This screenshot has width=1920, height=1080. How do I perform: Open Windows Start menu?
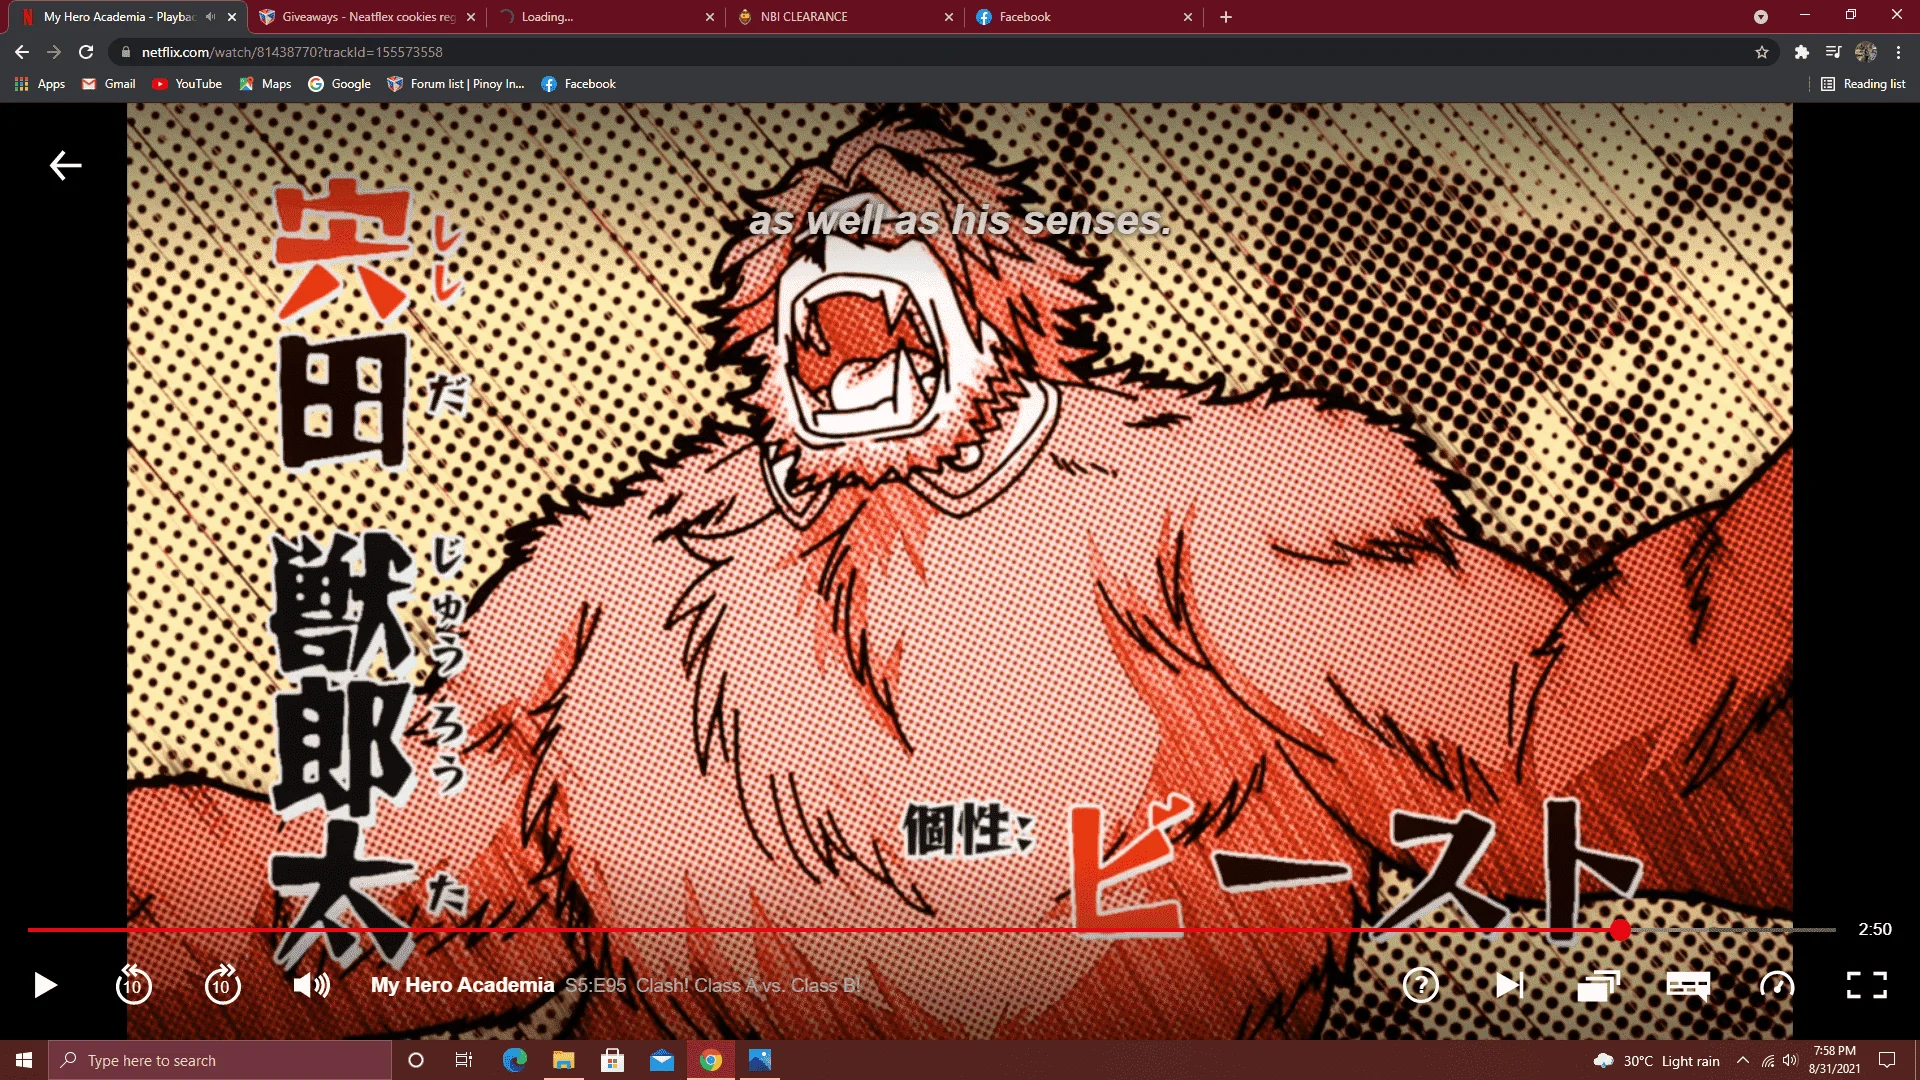click(x=24, y=1060)
